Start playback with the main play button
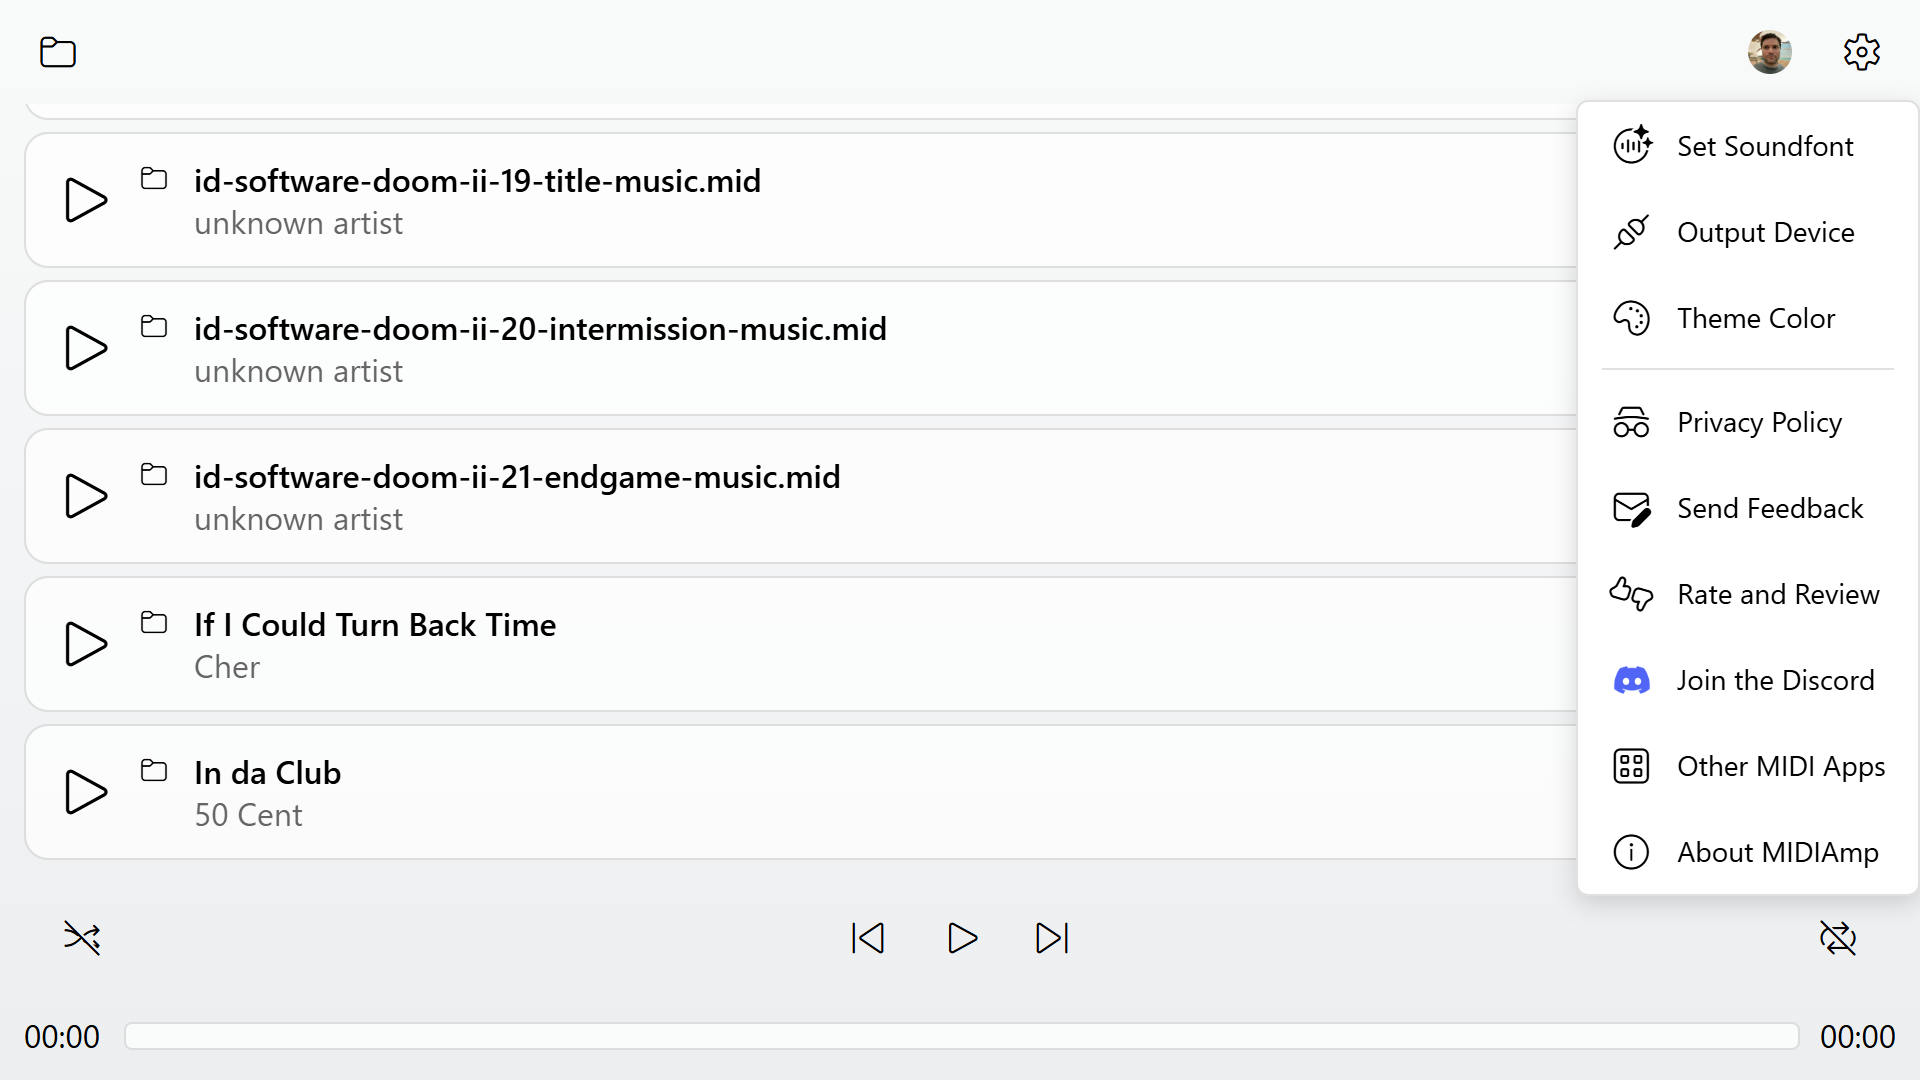The image size is (1920, 1080). tap(962, 938)
